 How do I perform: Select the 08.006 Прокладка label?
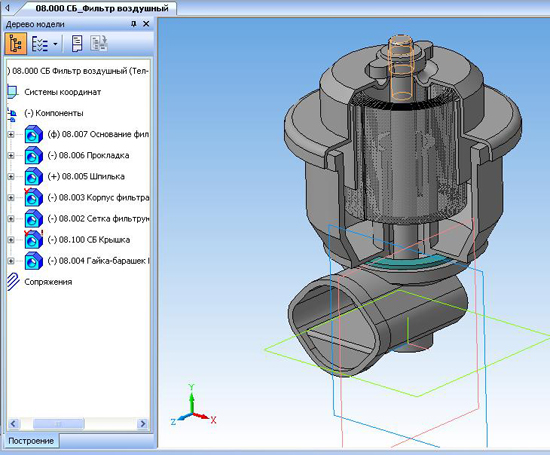[x=88, y=155]
